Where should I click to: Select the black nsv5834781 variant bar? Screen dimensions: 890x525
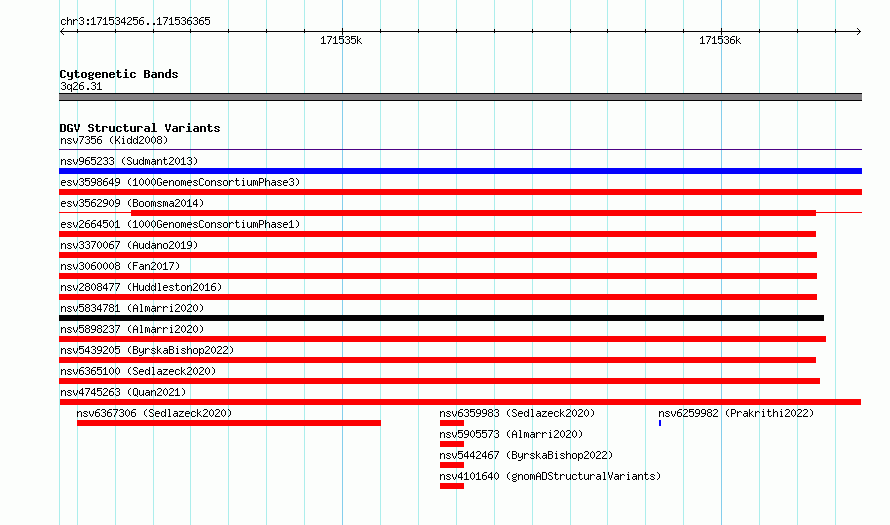(x=442, y=318)
